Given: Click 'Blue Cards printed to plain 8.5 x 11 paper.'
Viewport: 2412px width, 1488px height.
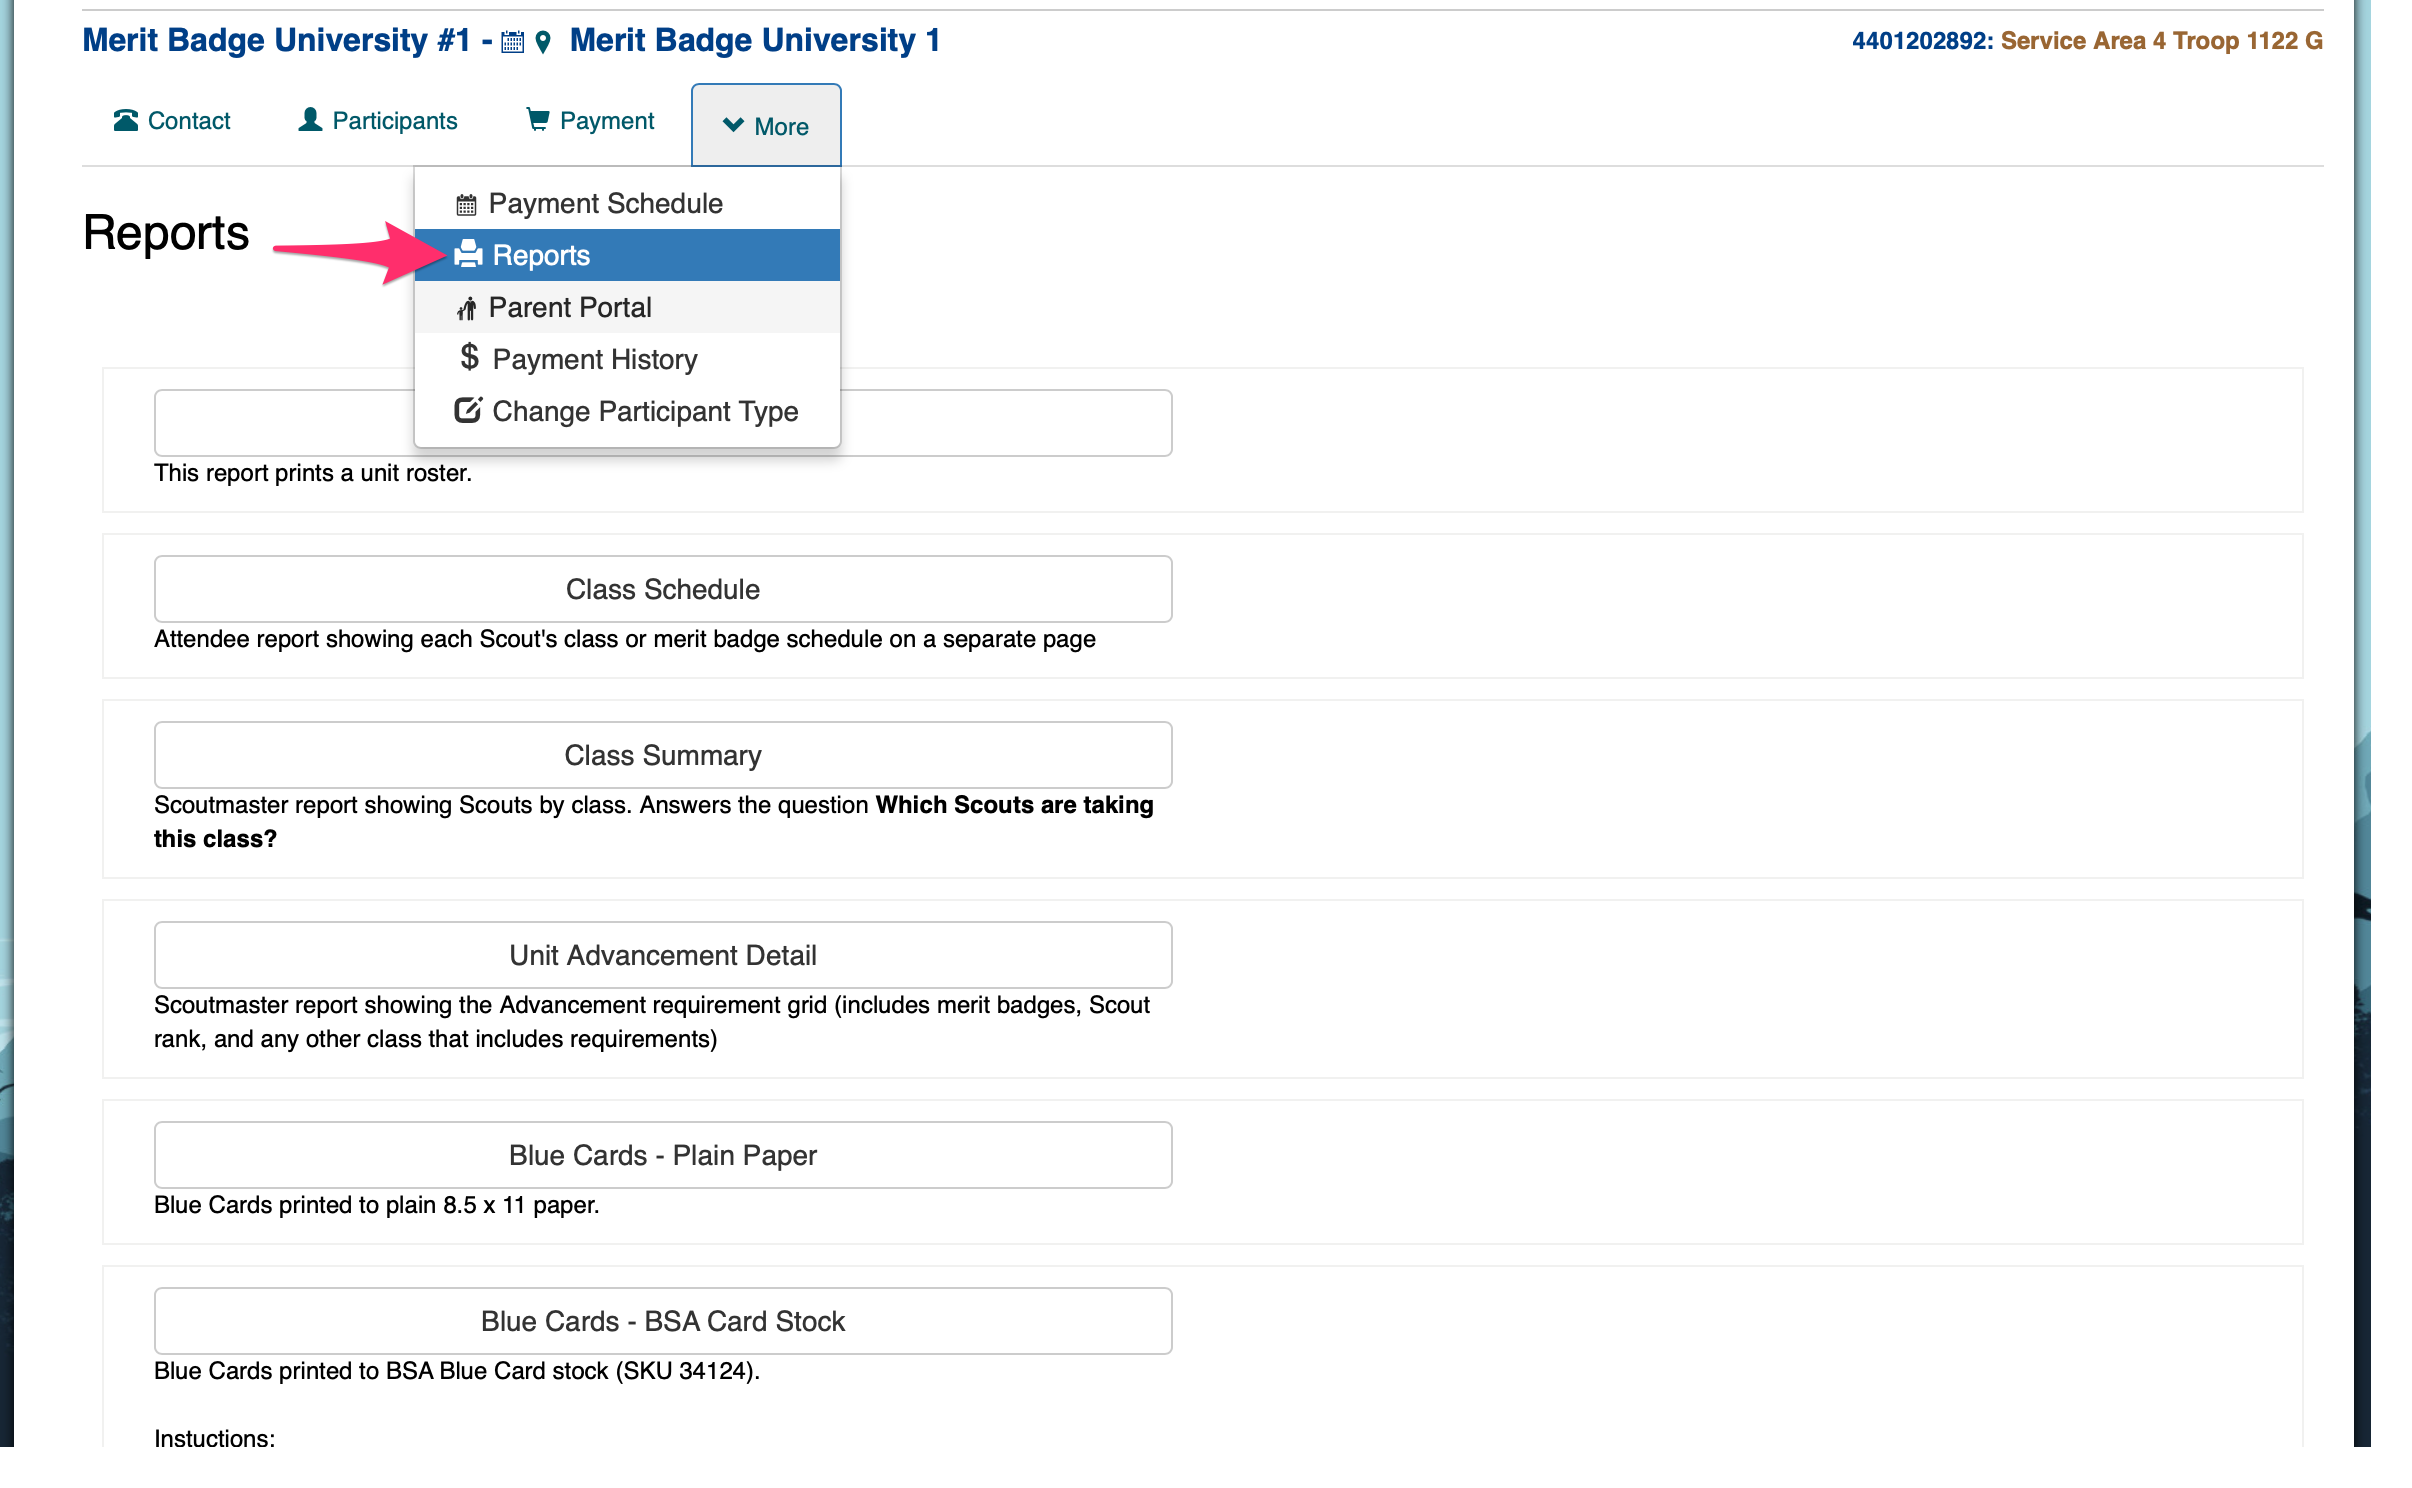Looking at the screenshot, I should 377,1205.
